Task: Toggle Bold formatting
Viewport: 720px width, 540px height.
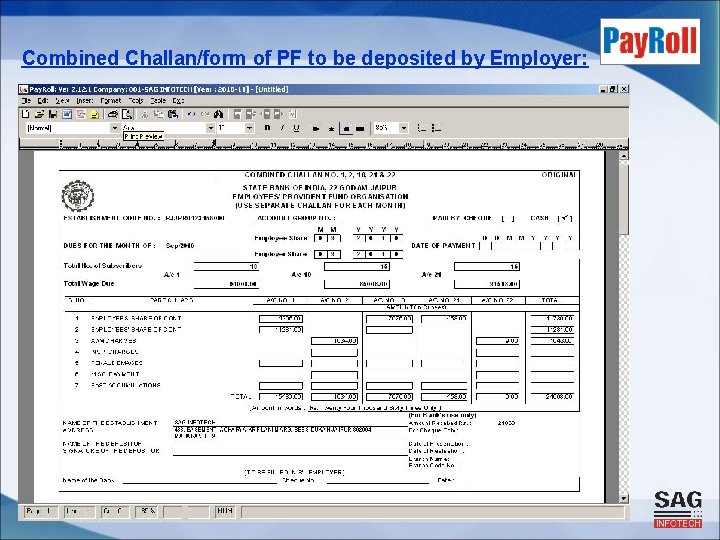Action: coord(267,128)
